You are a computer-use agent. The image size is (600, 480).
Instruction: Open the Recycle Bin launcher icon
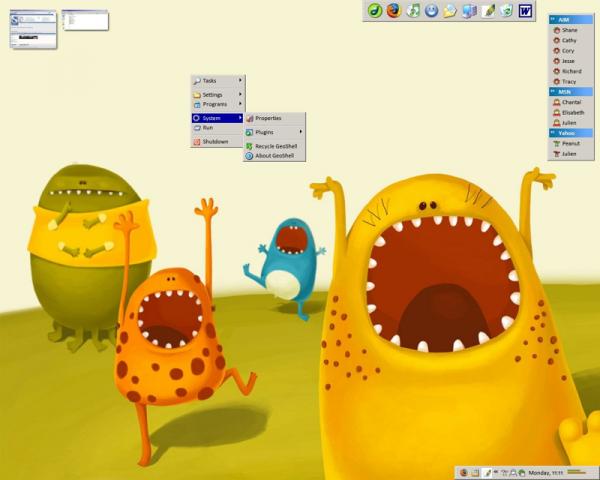tap(506, 11)
